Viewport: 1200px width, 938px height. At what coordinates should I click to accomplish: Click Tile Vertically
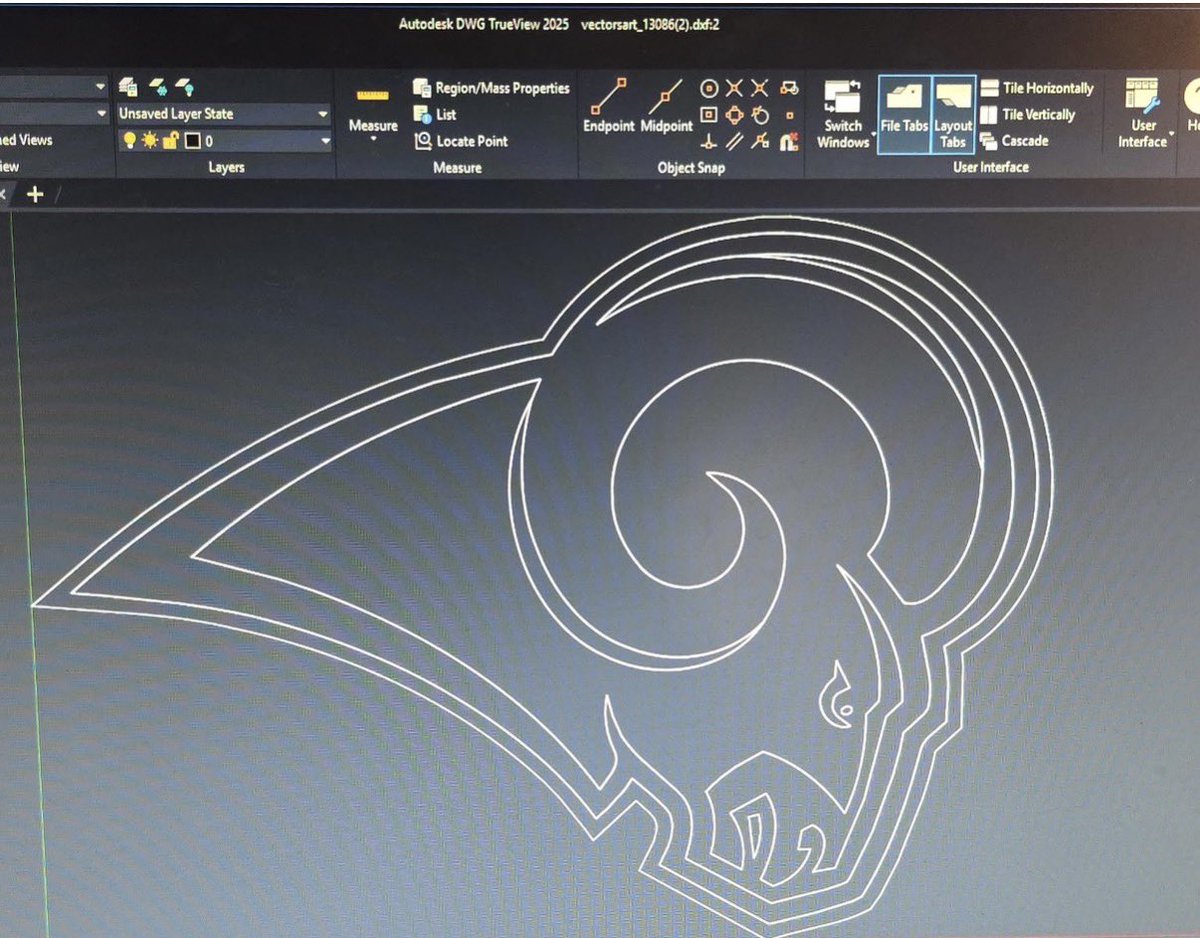1027,115
